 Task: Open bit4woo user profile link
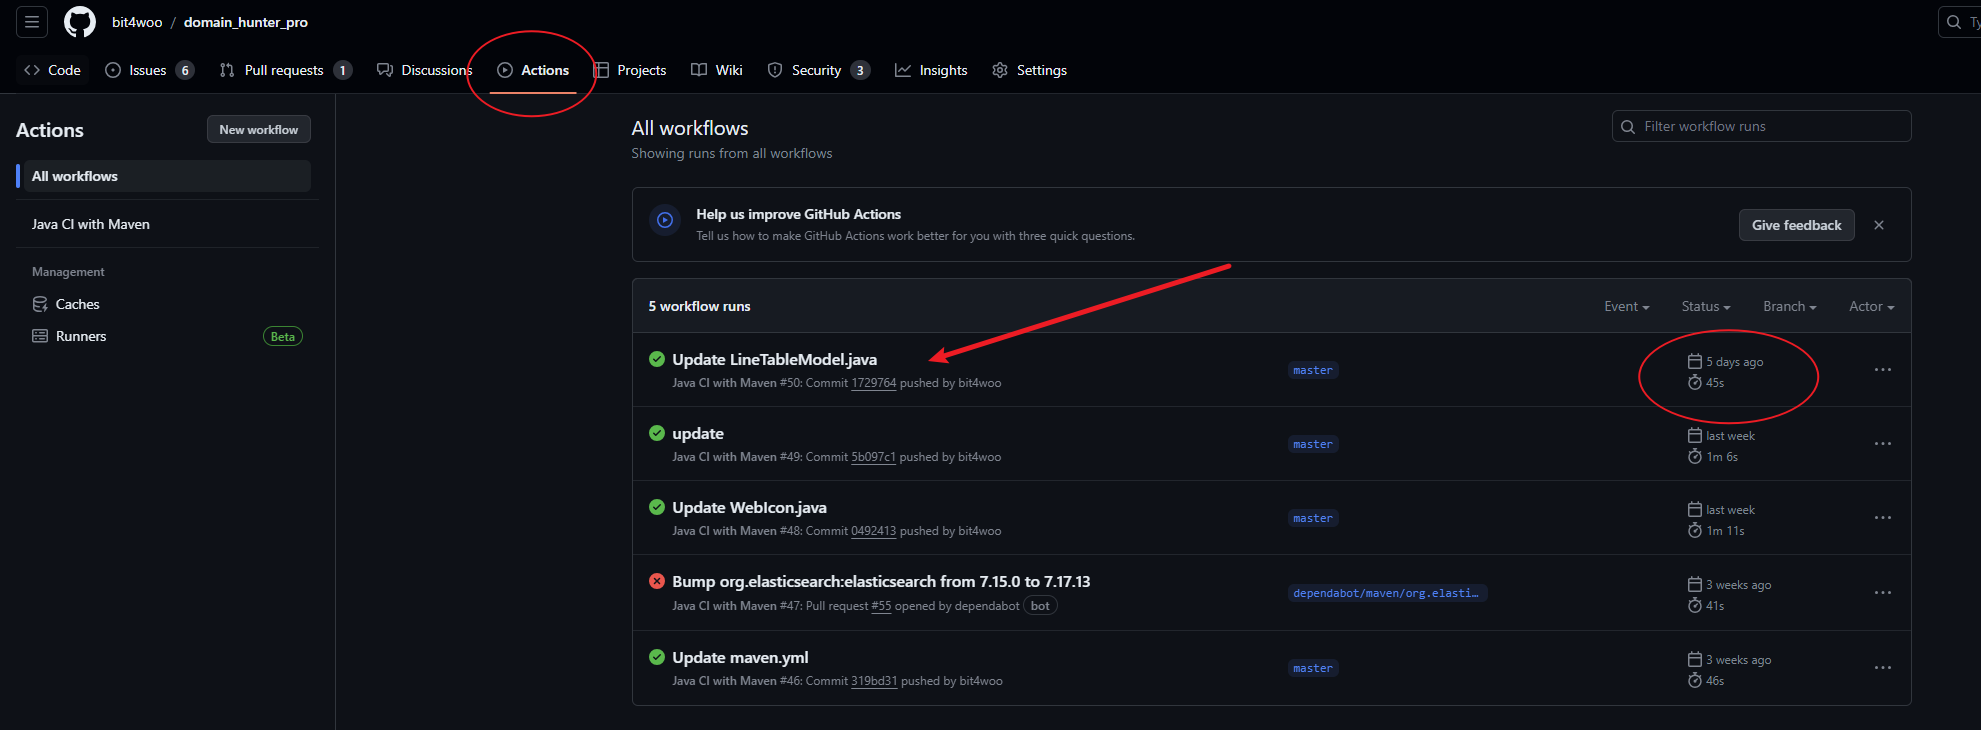click(137, 22)
